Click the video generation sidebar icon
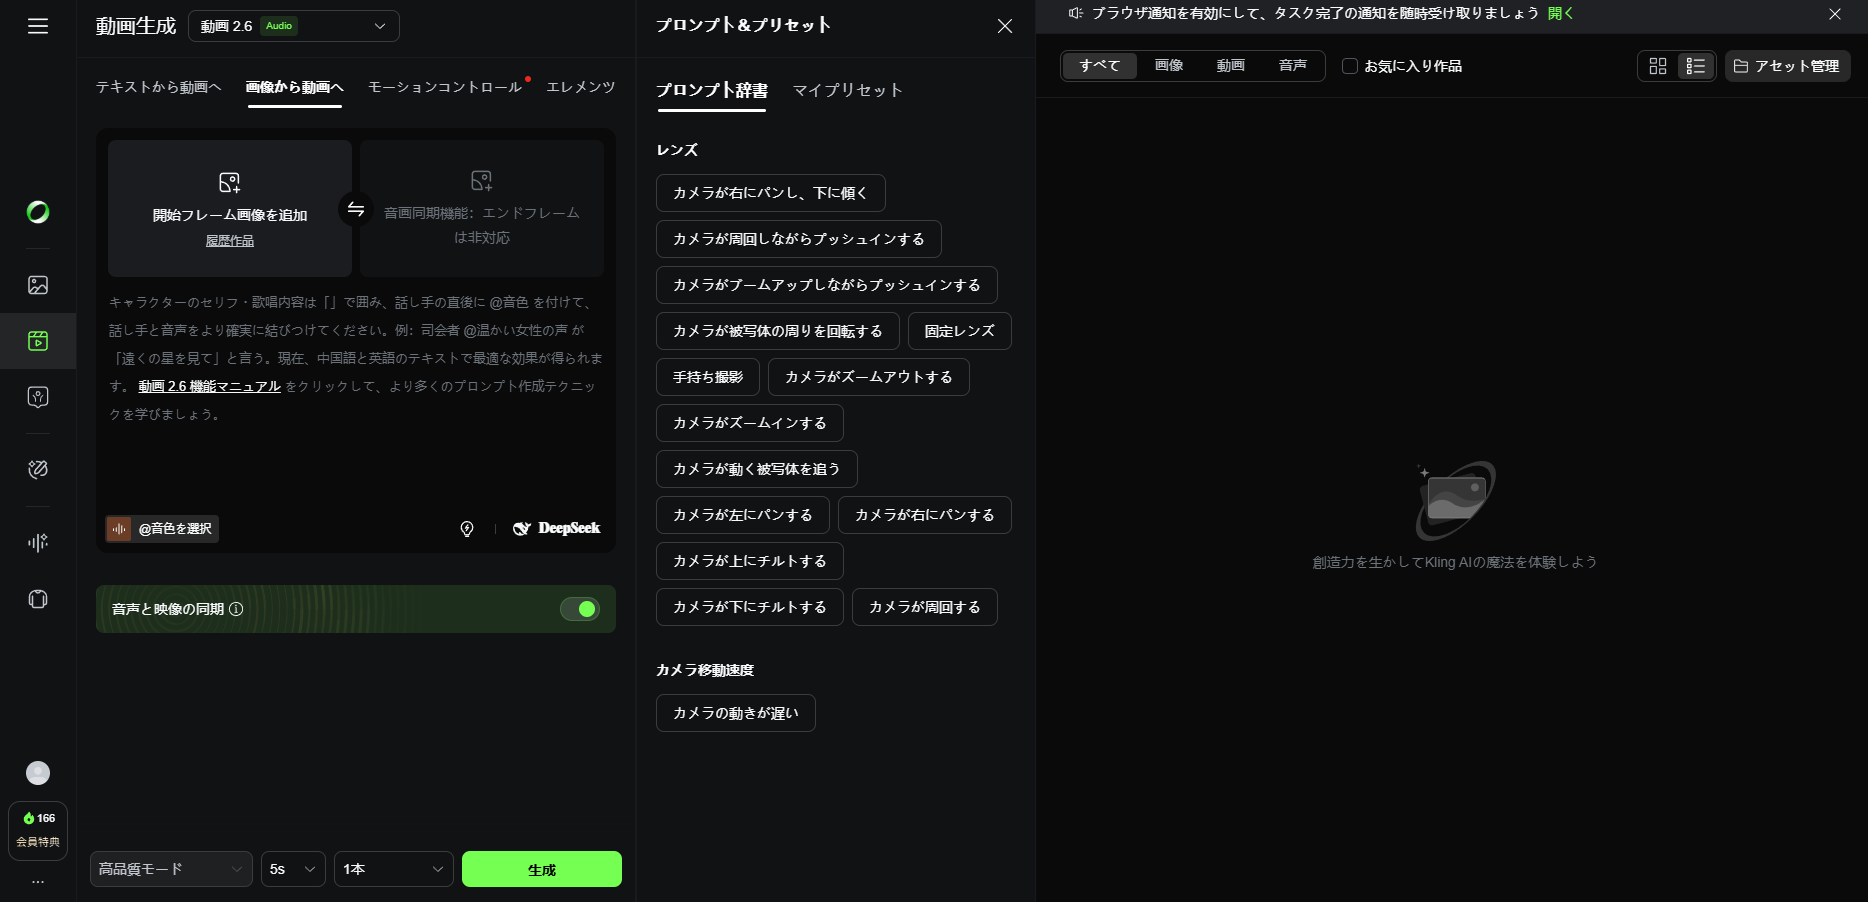The image size is (1868, 902). 38,341
